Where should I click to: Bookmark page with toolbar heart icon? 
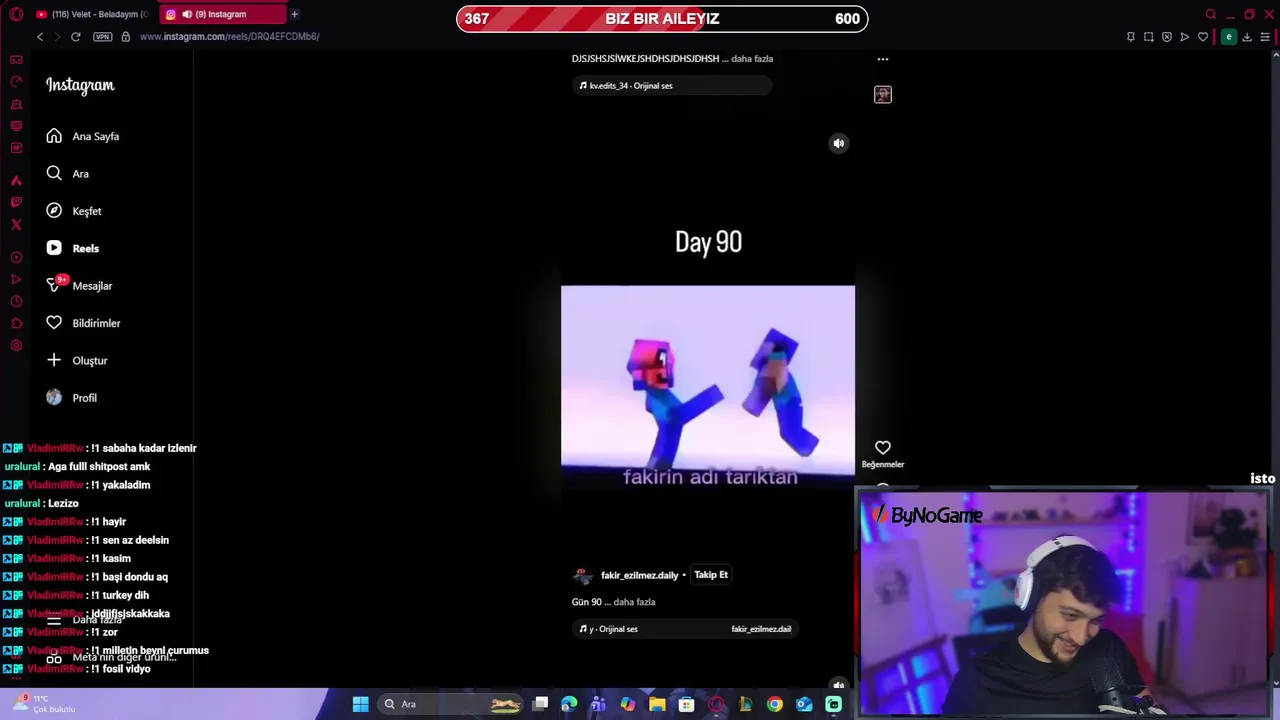pyautogui.click(x=1203, y=37)
